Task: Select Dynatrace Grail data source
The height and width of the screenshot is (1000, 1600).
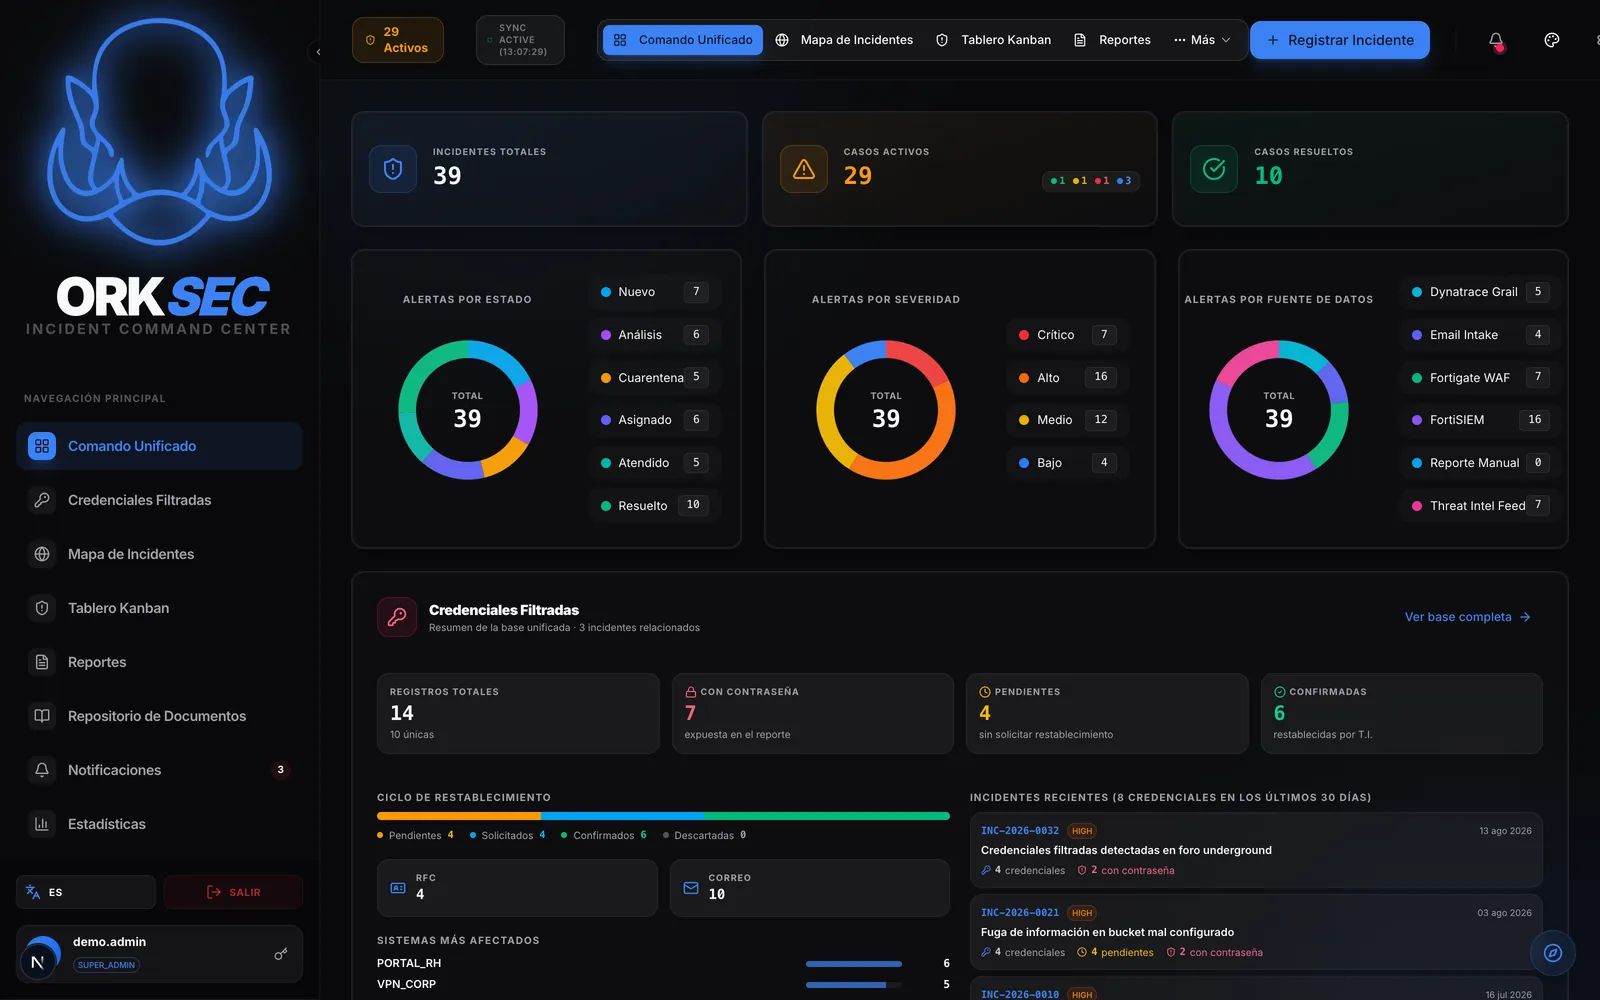Action: 1480,292
